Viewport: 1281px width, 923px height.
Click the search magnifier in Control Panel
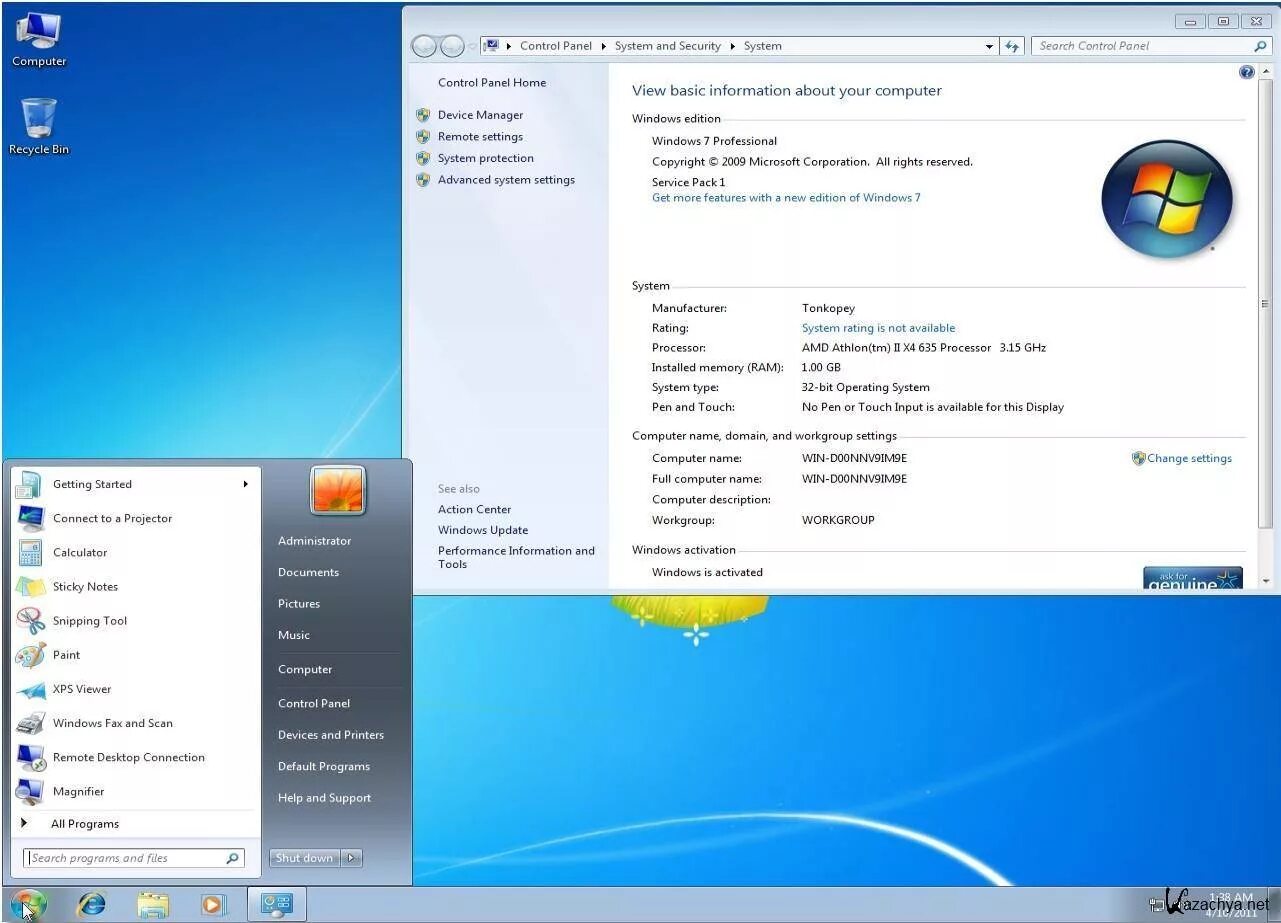click(x=1260, y=46)
